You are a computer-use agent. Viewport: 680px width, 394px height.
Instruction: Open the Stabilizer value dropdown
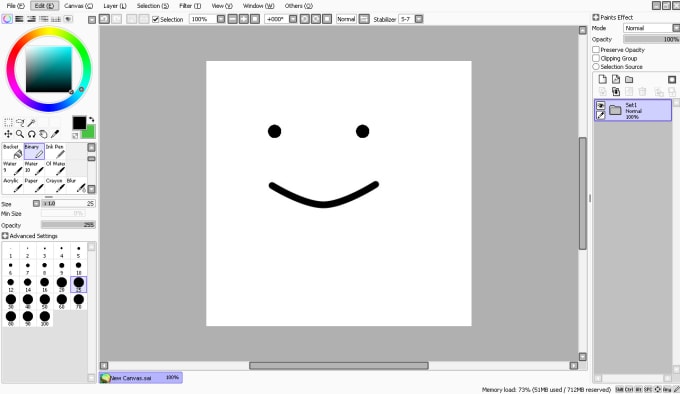coord(419,19)
